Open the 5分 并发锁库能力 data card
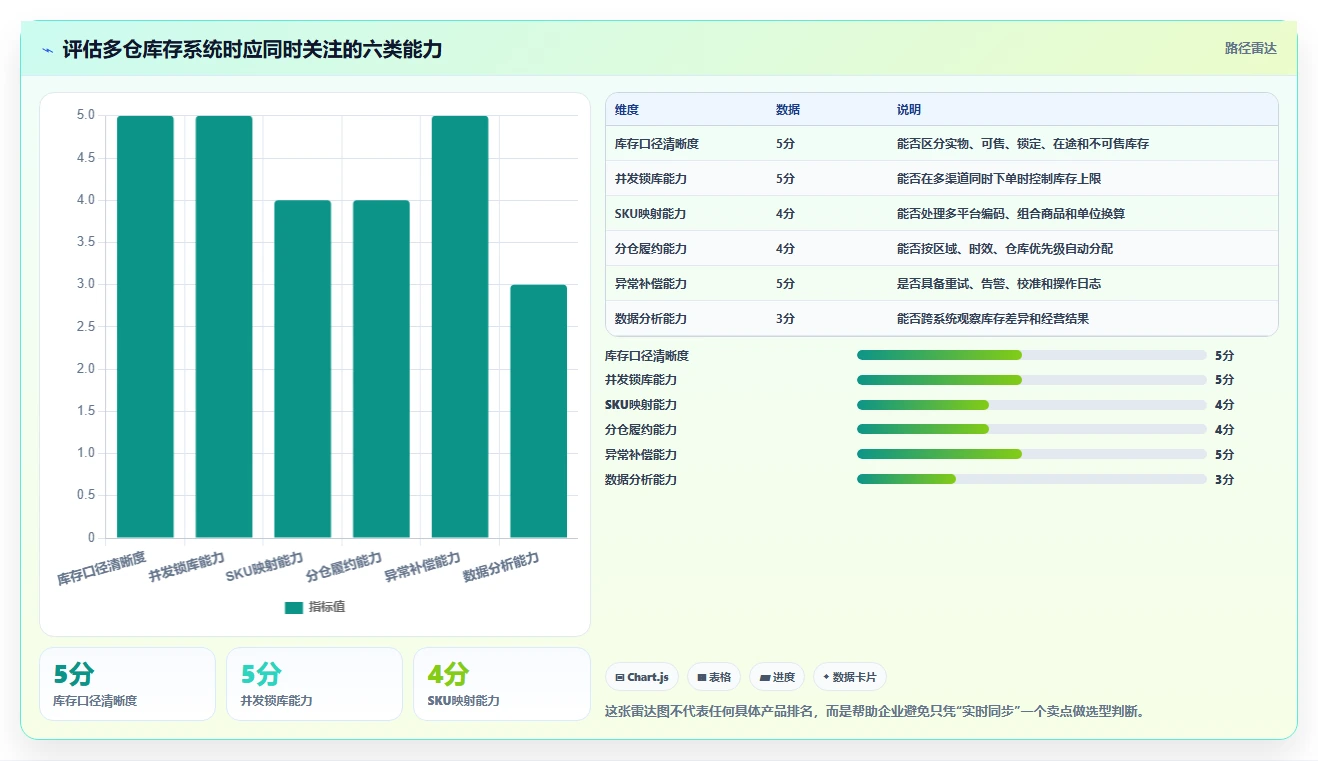Image resolution: width=1318 pixels, height=761 pixels. tap(314, 684)
